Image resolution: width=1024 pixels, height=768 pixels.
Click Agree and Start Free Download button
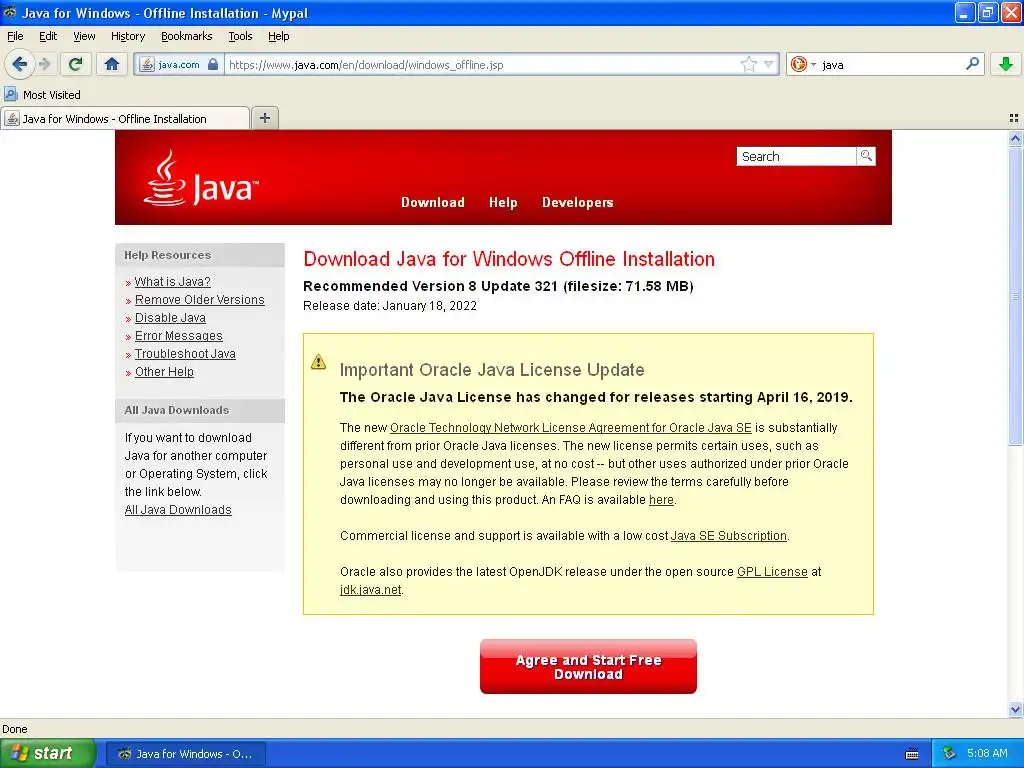coord(588,666)
